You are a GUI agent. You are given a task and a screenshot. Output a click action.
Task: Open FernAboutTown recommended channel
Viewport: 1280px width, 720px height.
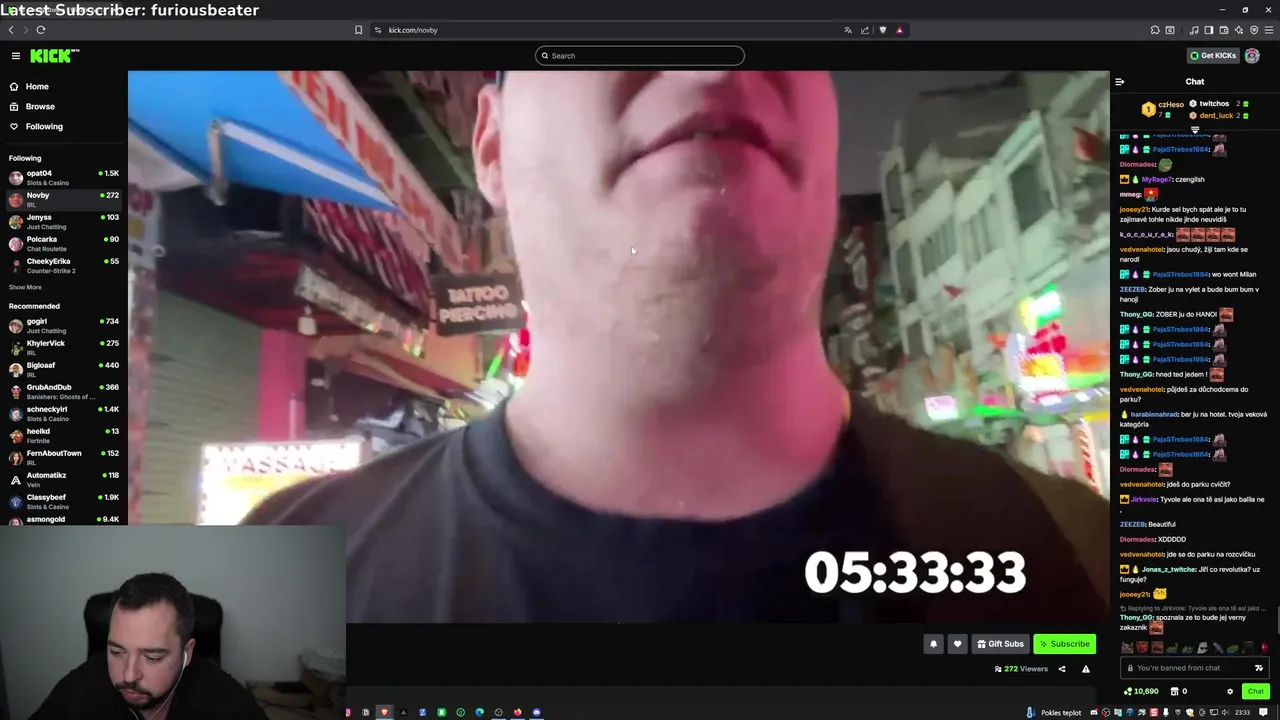click(64, 458)
